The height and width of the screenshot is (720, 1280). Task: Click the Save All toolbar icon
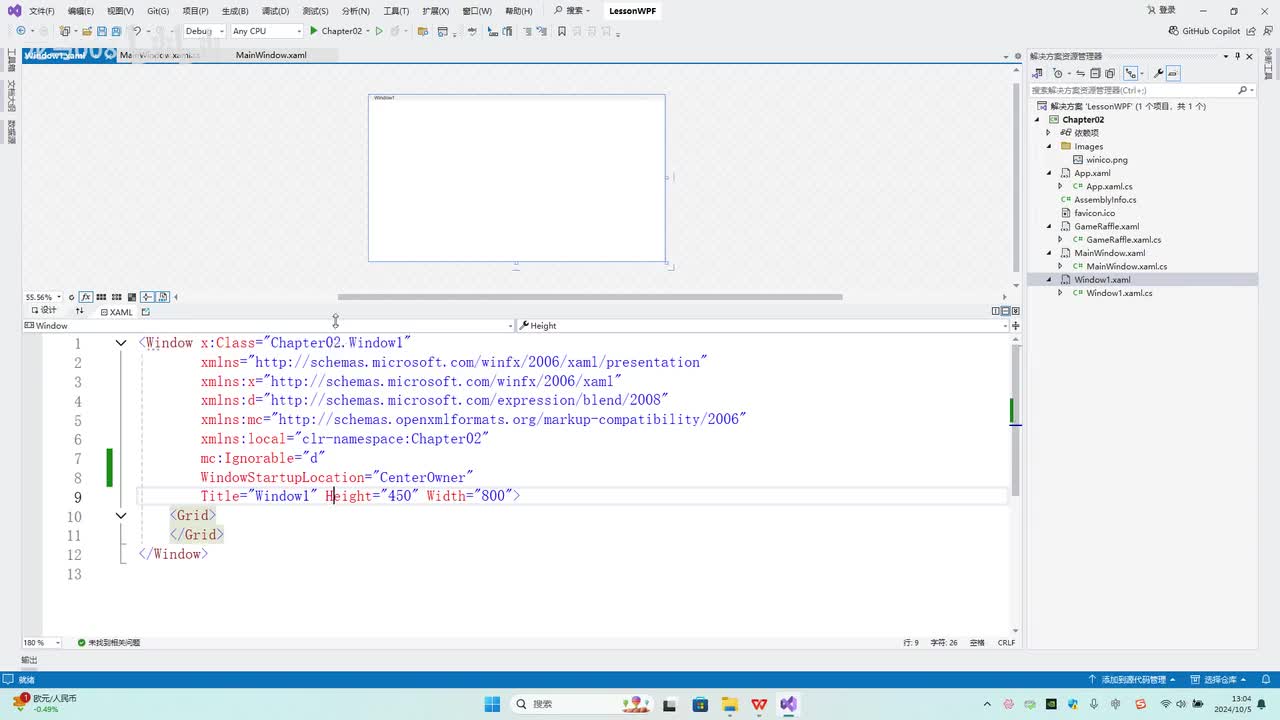pos(117,31)
